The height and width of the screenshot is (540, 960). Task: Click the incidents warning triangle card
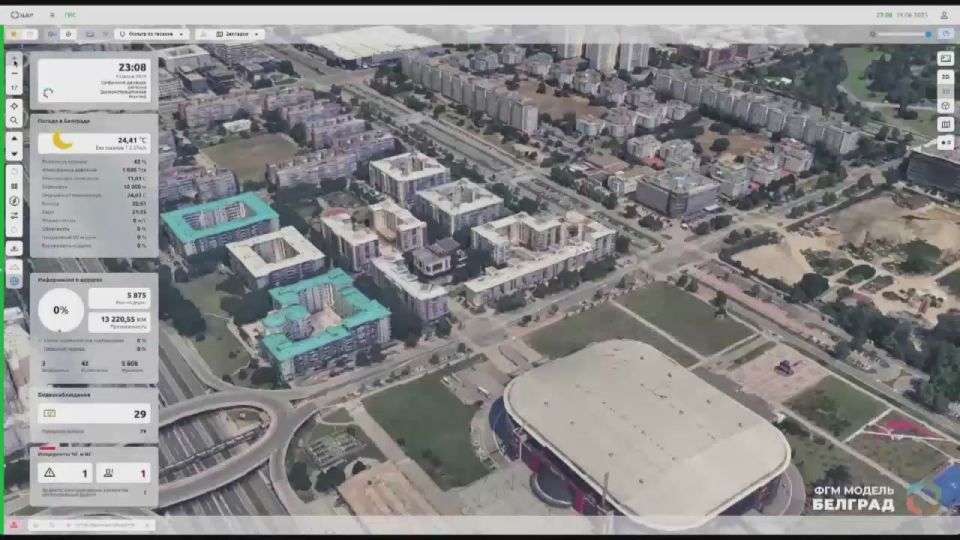tap(64, 473)
